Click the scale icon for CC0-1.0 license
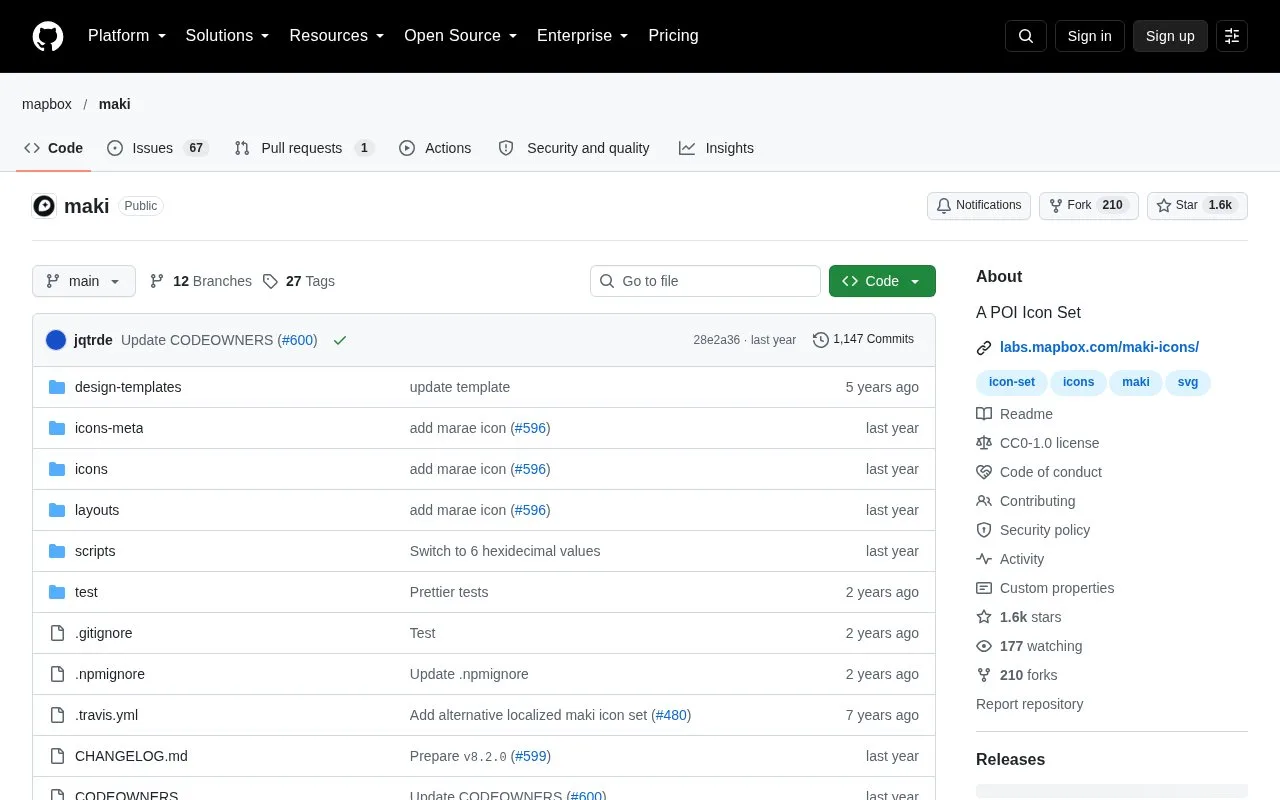The height and width of the screenshot is (800, 1280). [x=984, y=443]
